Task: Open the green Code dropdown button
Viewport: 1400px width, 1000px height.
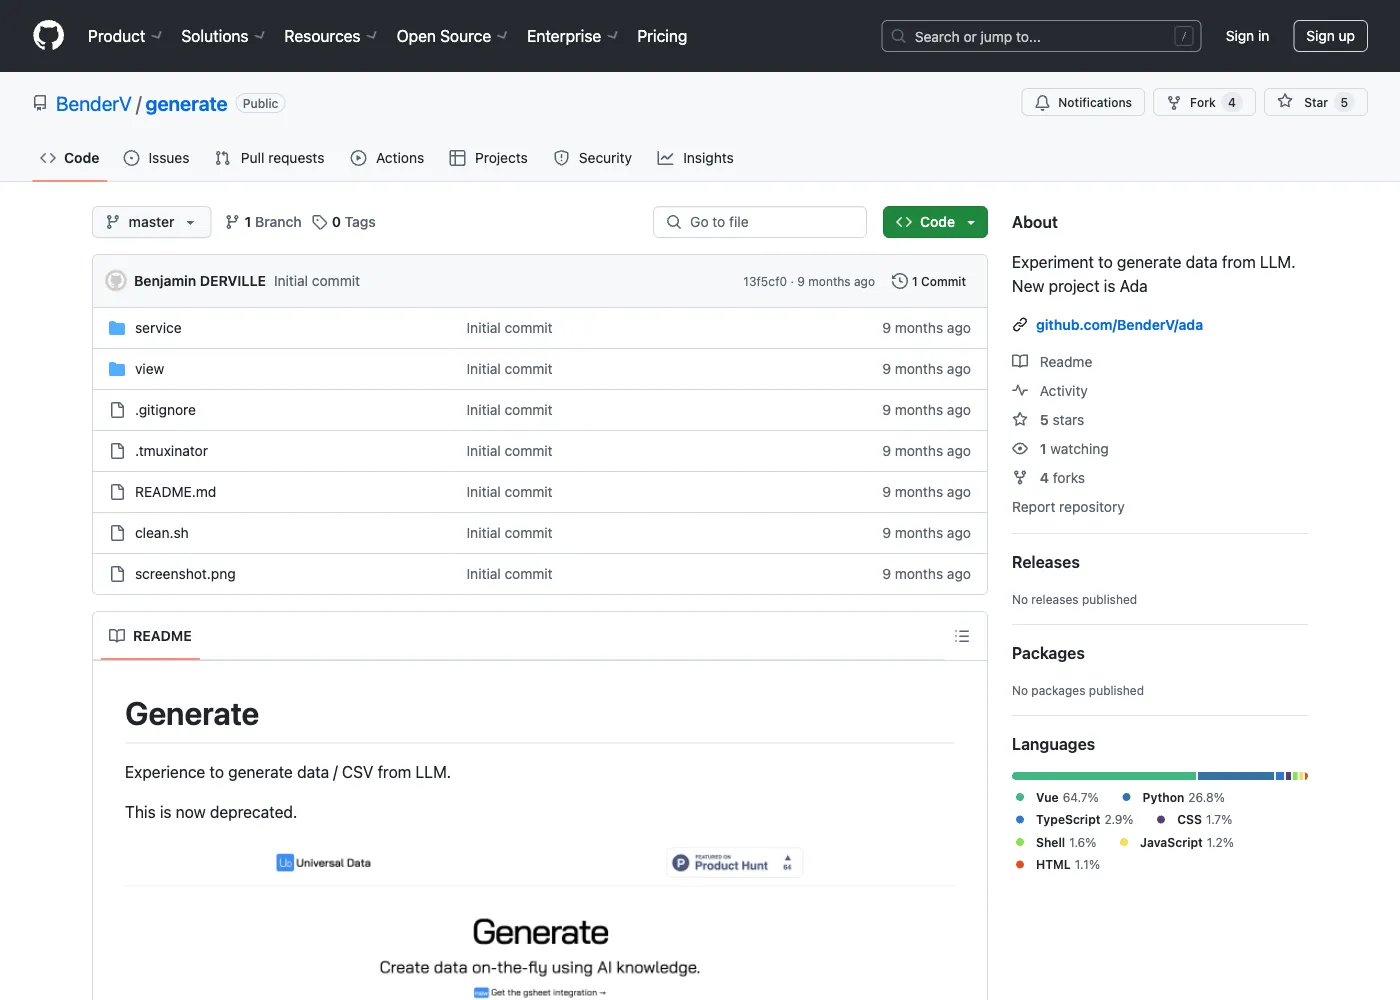Action: [x=935, y=222]
